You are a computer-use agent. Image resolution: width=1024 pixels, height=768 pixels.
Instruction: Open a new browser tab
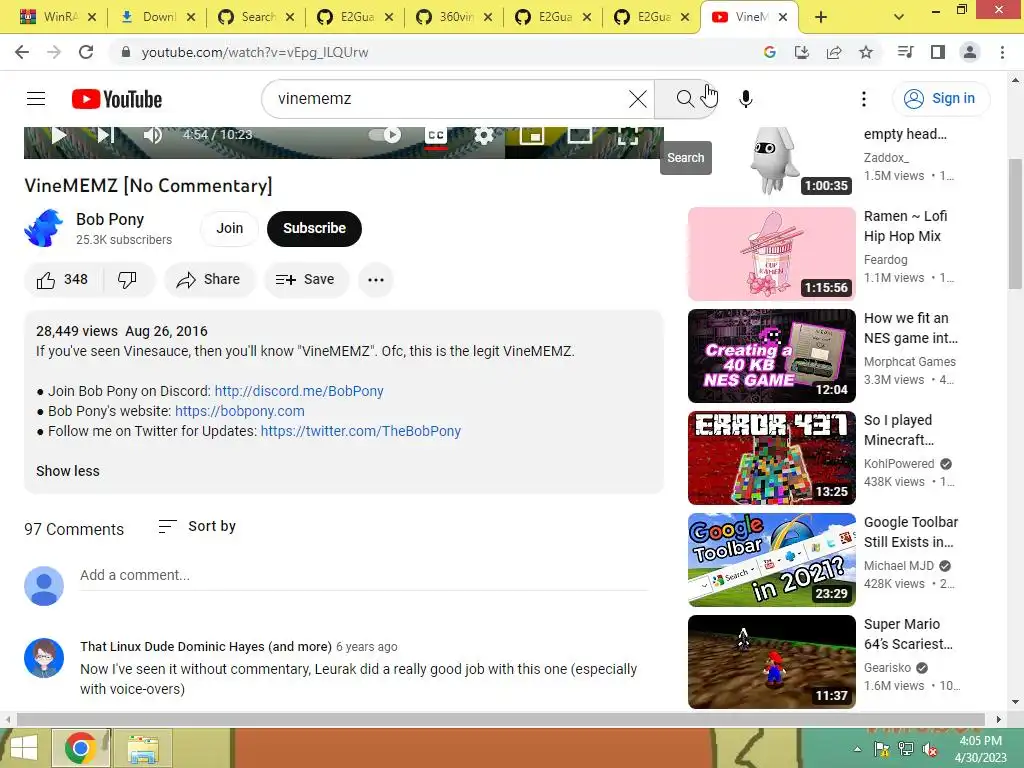[x=821, y=18]
